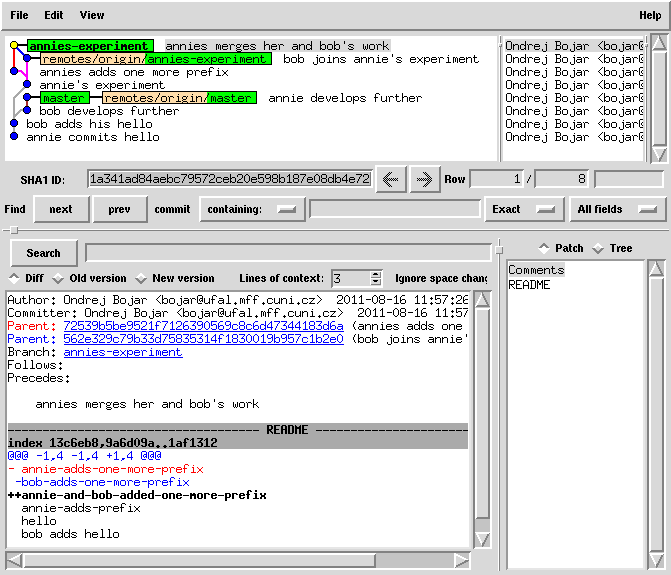Switch to the Tree view radio button
Screen dimensions: 671x575
[x=598, y=248]
